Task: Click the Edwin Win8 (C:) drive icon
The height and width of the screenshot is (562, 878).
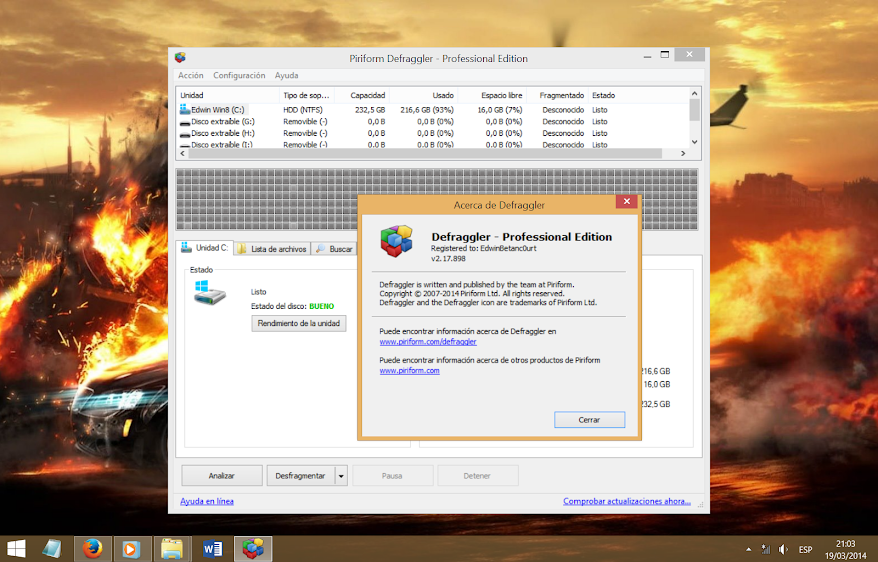Action: click(185, 110)
